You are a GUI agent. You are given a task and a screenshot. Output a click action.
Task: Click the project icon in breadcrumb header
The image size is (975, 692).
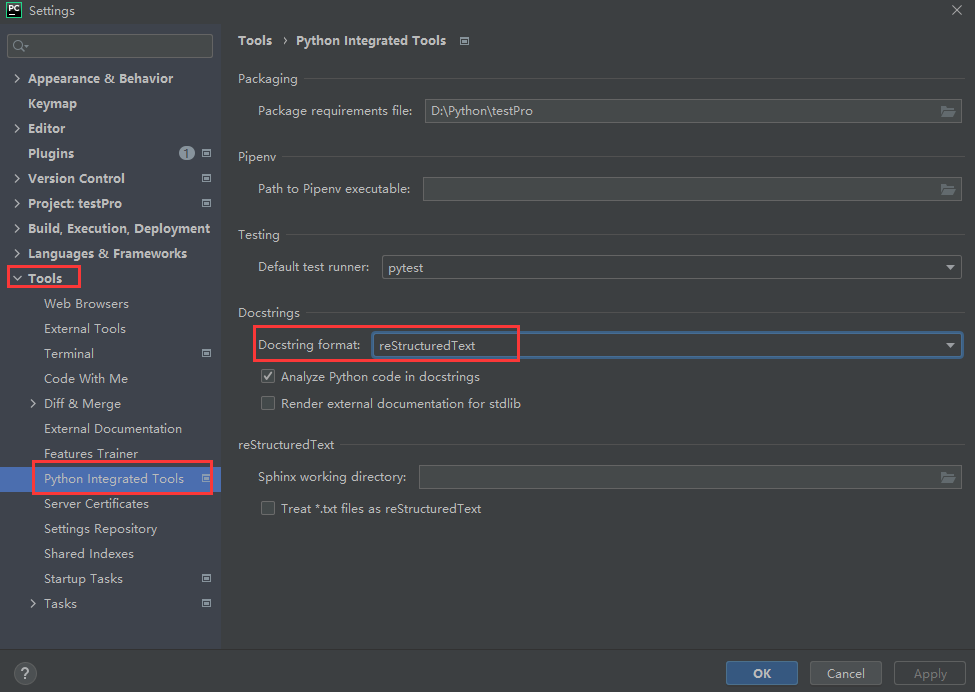pos(464,41)
